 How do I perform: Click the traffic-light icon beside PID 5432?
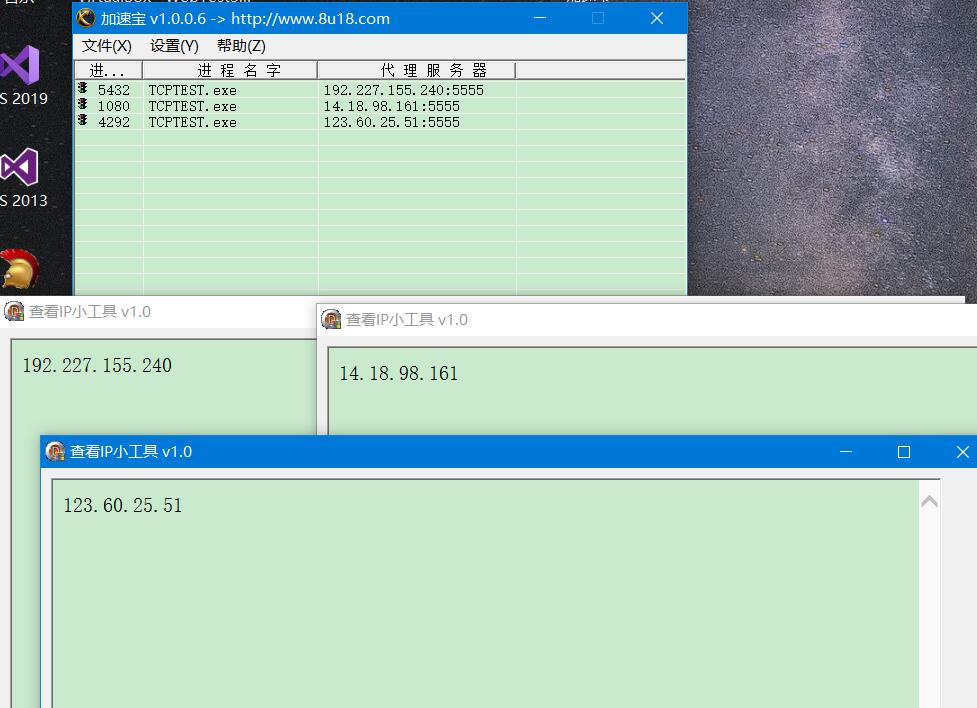tap(82, 88)
